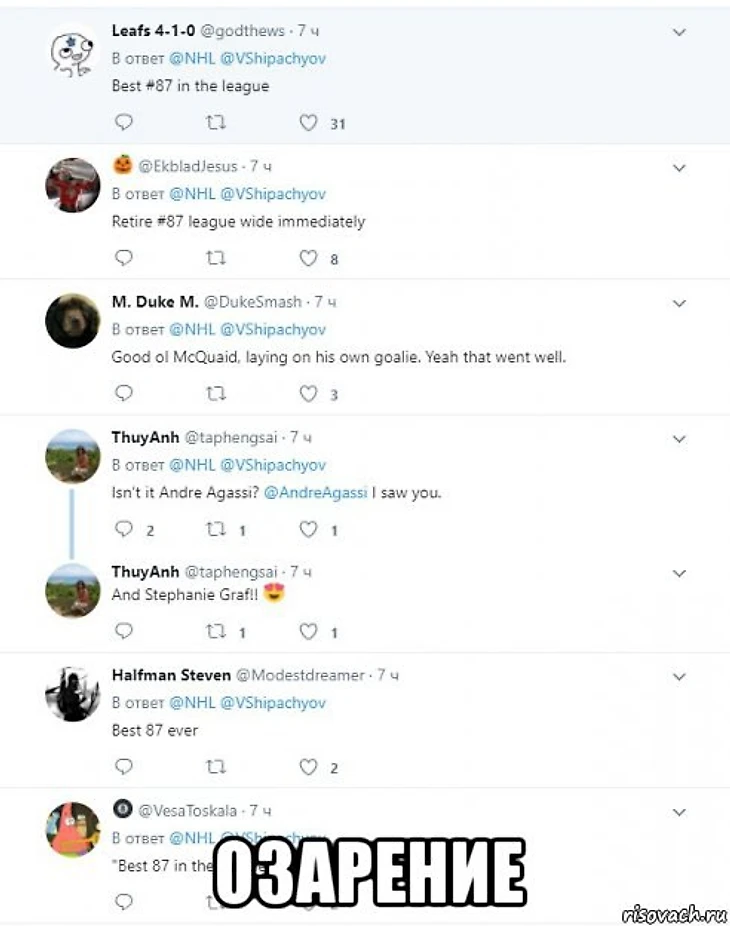Reply to EkbladJesus's tweet

124,258
